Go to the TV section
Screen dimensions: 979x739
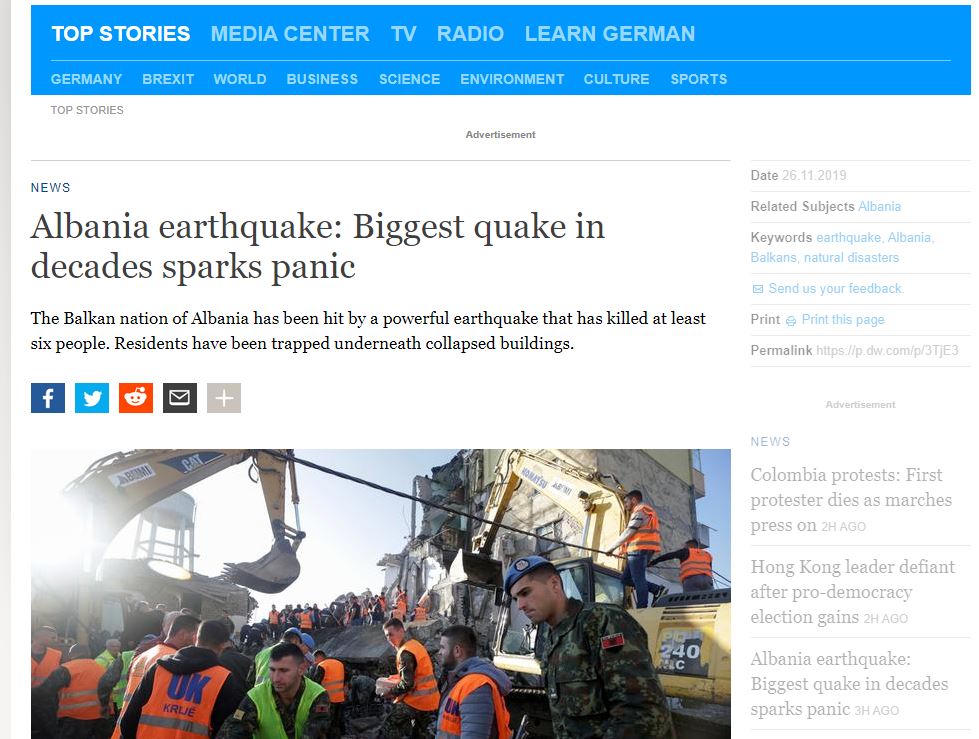403,34
